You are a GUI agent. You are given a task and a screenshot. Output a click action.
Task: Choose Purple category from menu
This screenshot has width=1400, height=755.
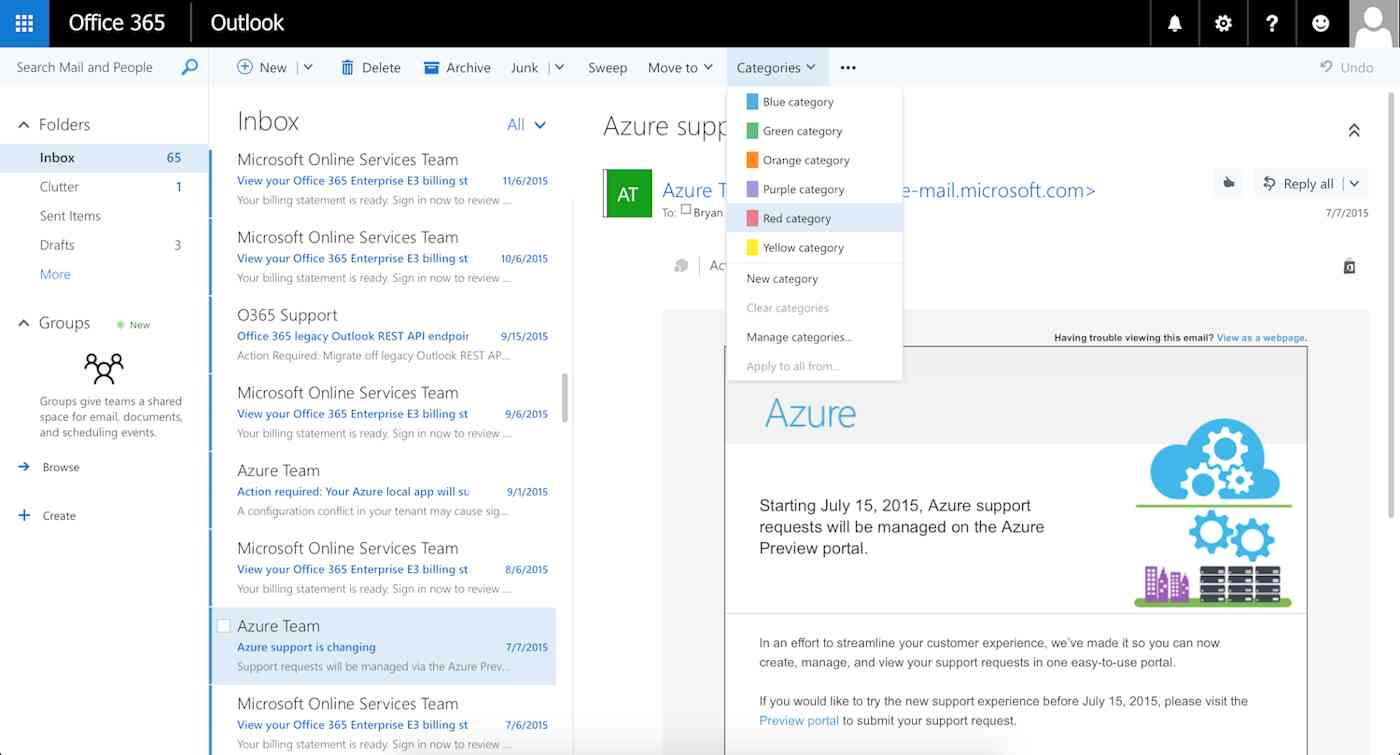815,189
